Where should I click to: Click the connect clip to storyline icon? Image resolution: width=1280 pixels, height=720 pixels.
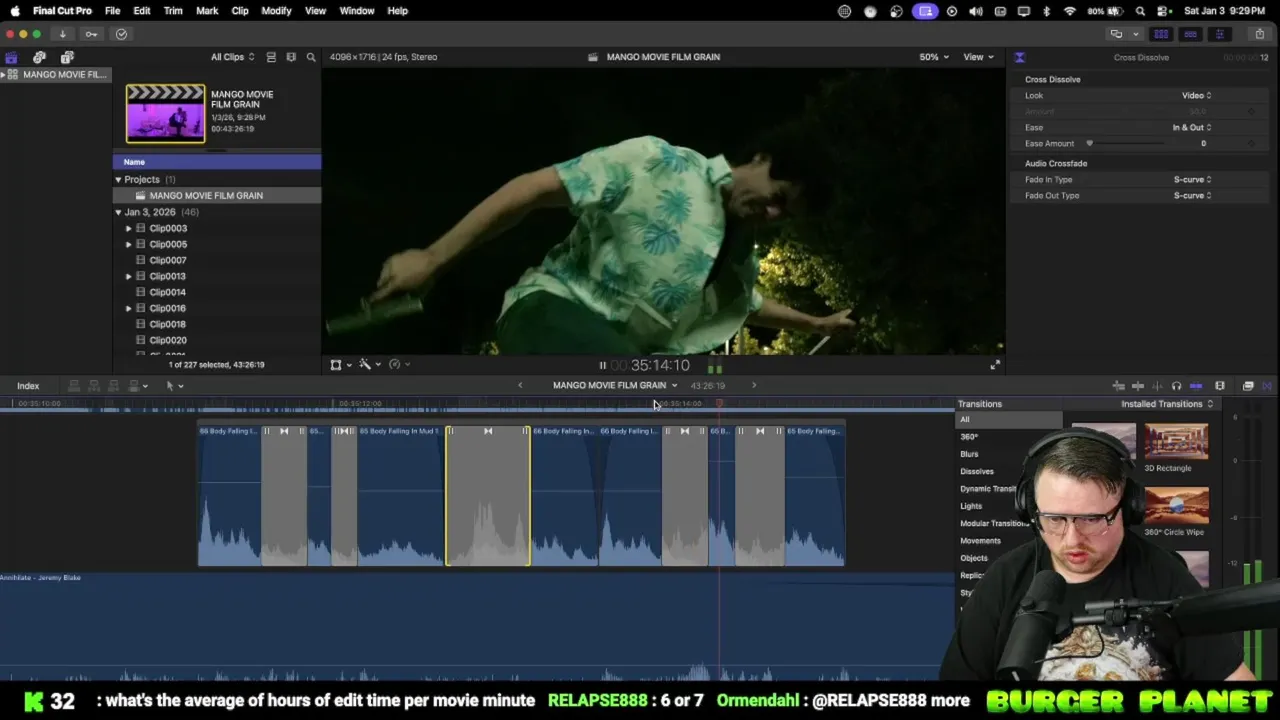tap(74, 386)
